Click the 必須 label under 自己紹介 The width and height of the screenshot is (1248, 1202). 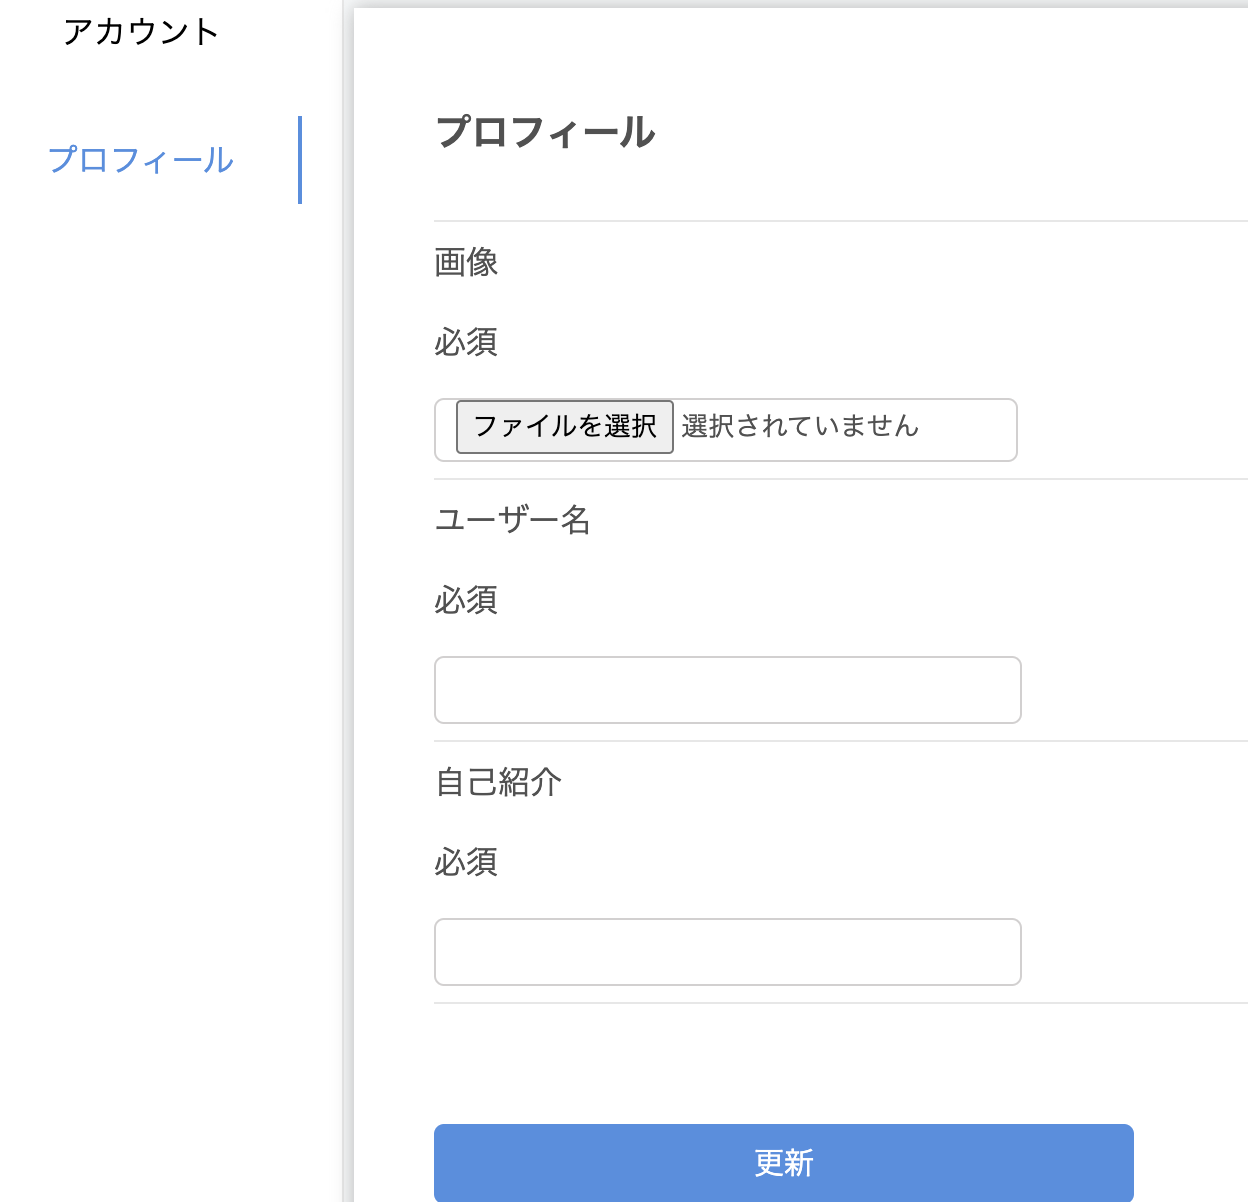click(x=465, y=862)
